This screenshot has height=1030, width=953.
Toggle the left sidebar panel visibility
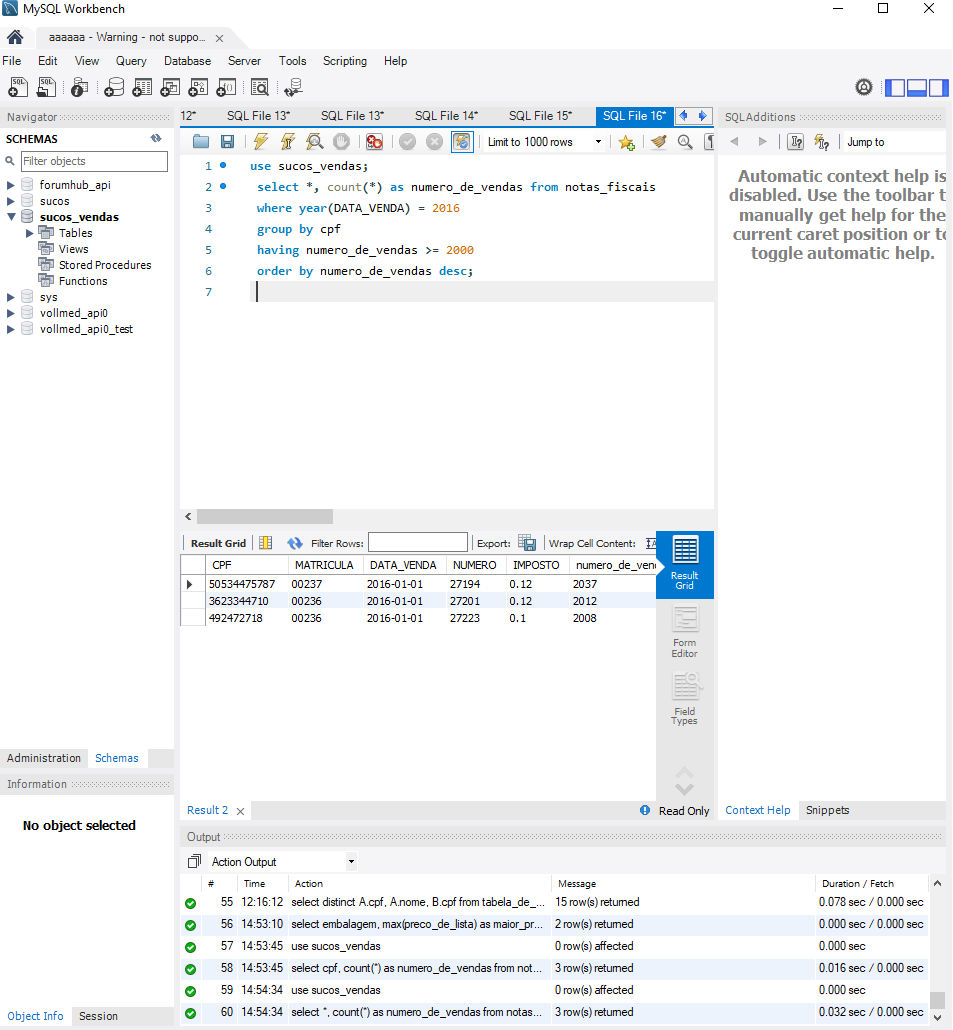[895, 87]
